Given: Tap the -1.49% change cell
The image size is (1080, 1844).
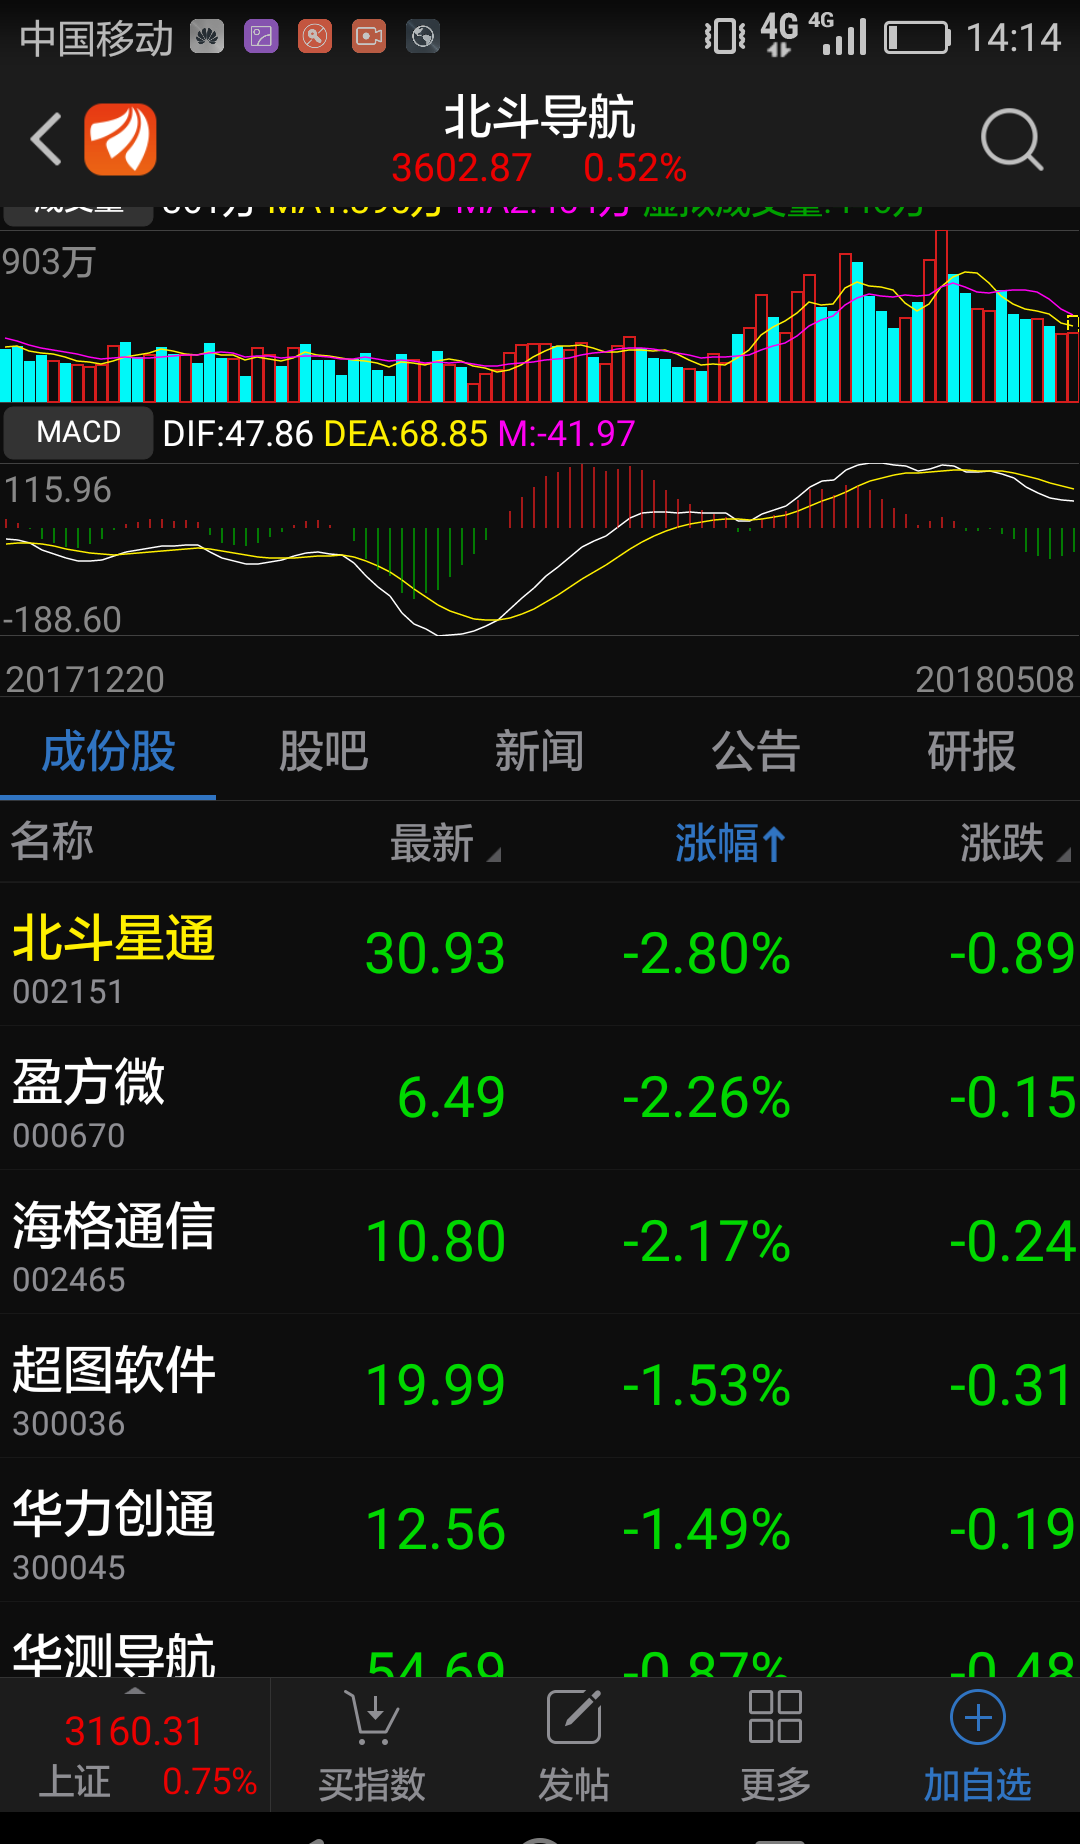Looking at the screenshot, I should tap(706, 1529).
